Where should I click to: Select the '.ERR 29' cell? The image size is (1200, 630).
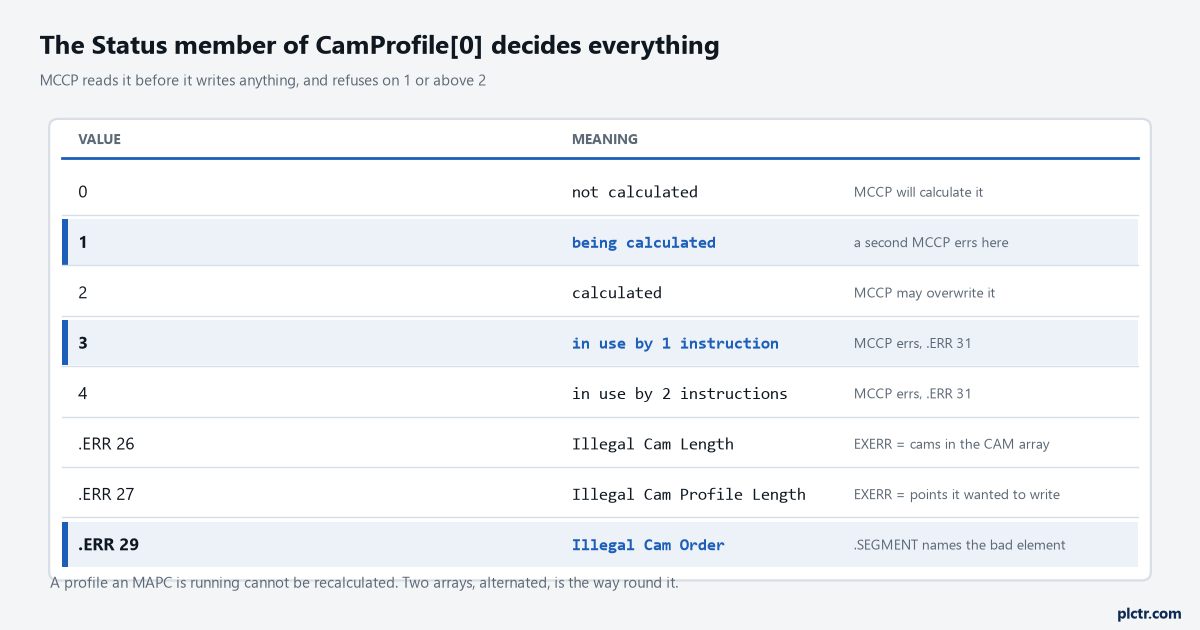tap(108, 545)
